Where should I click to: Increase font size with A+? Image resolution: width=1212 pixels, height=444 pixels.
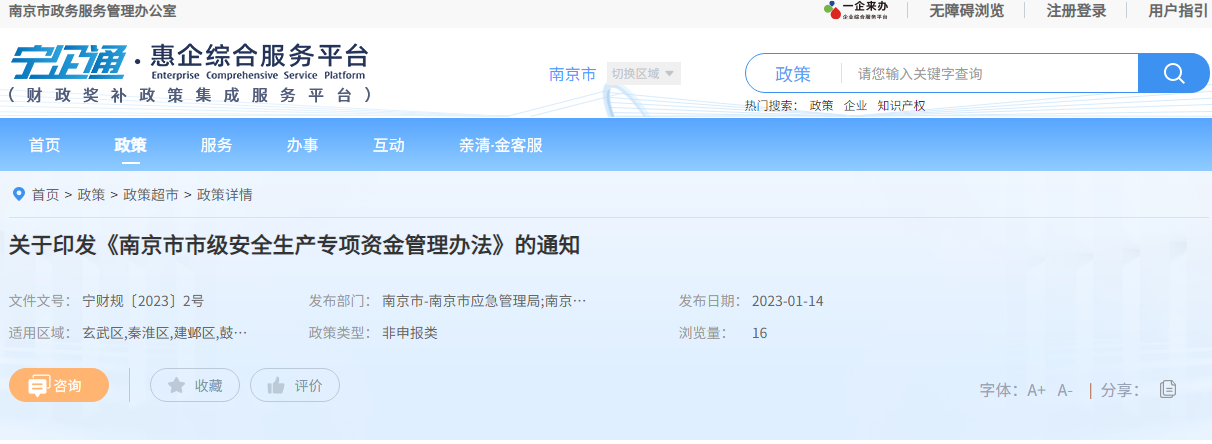click(1036, 390)
